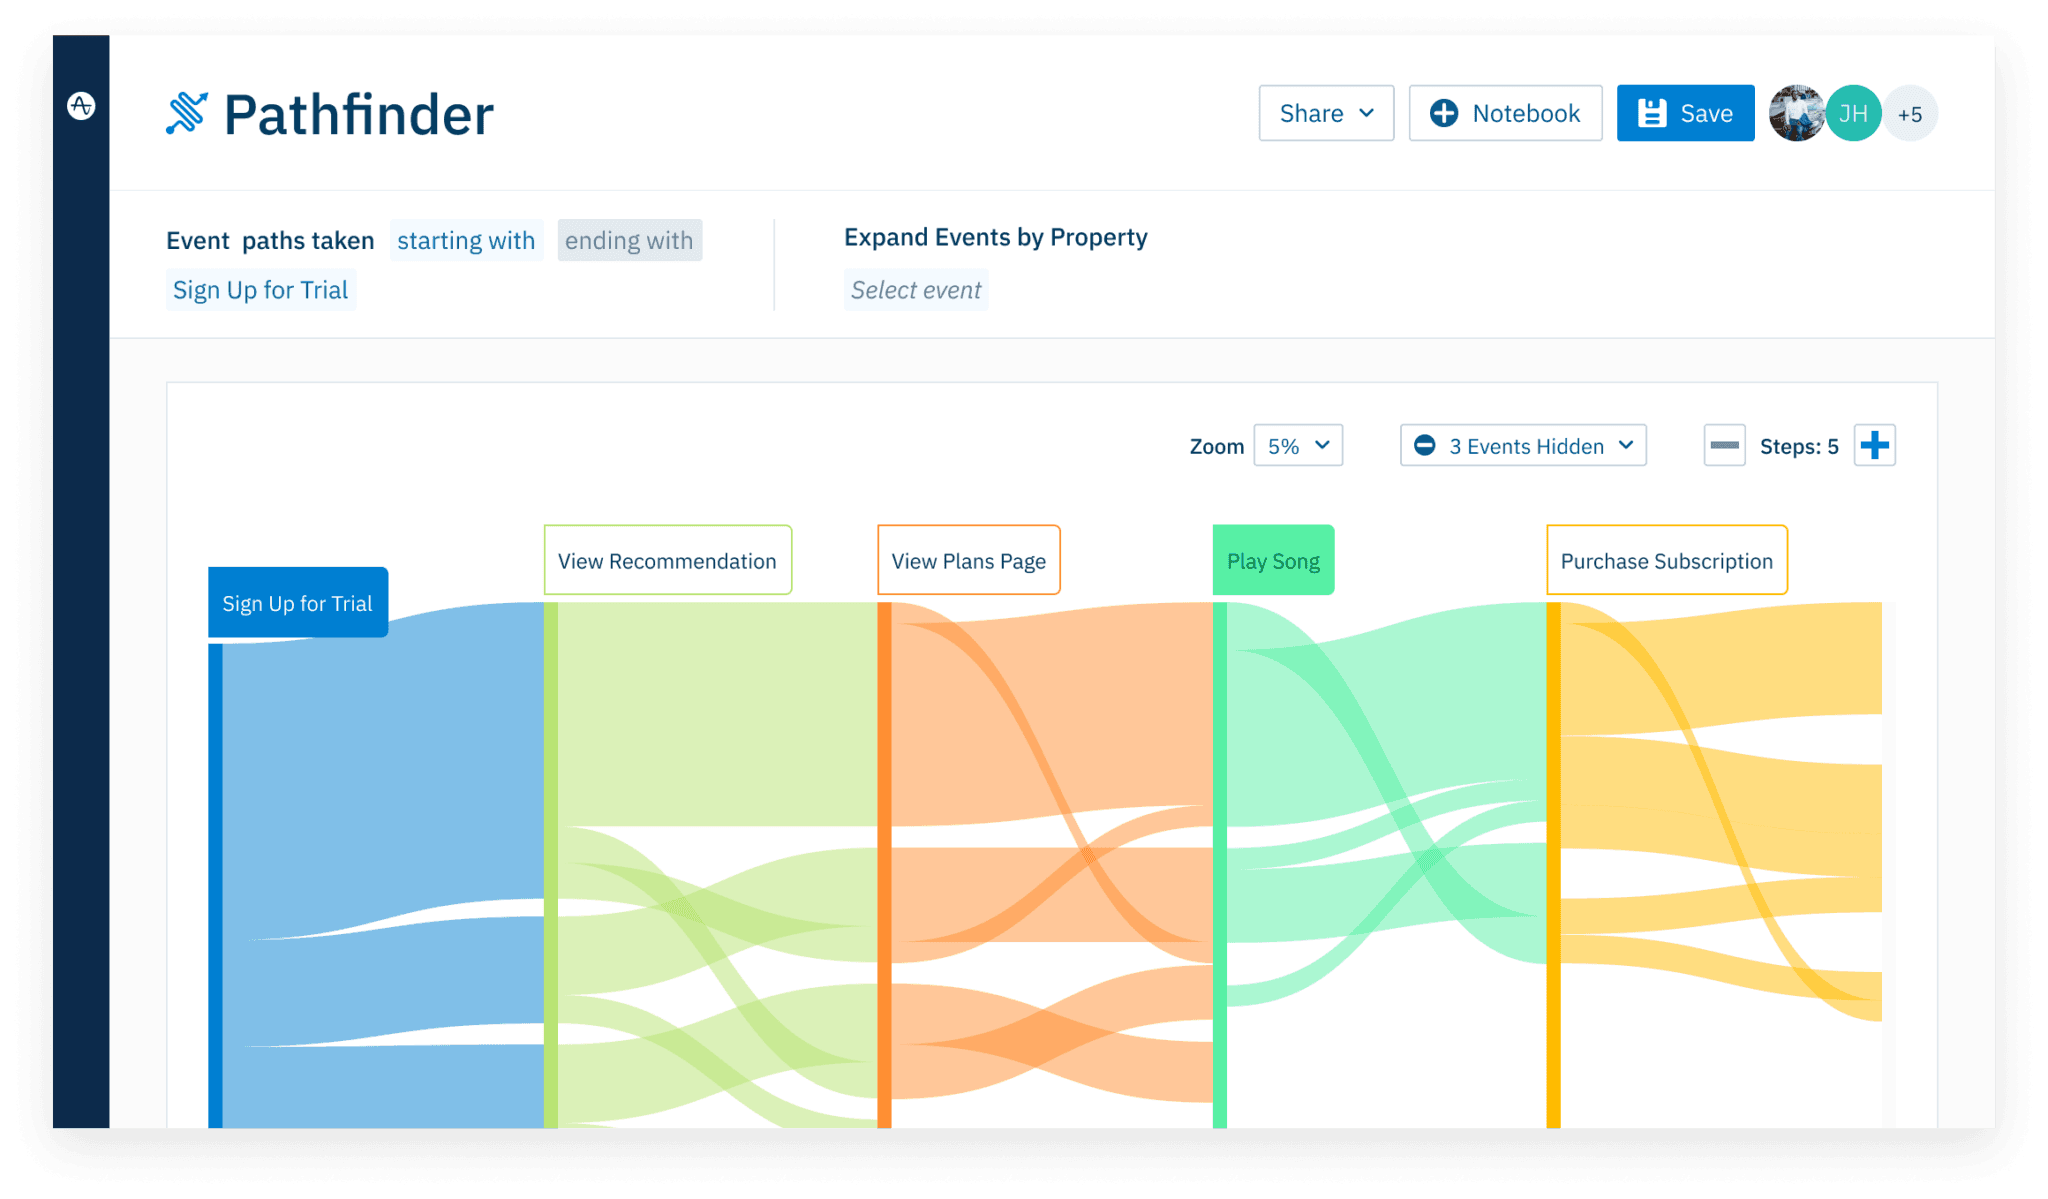The image size is (2048, 1199).
Task: Click the View Recommendation event node
Action: pyautogui.click(x=666, y=560)
